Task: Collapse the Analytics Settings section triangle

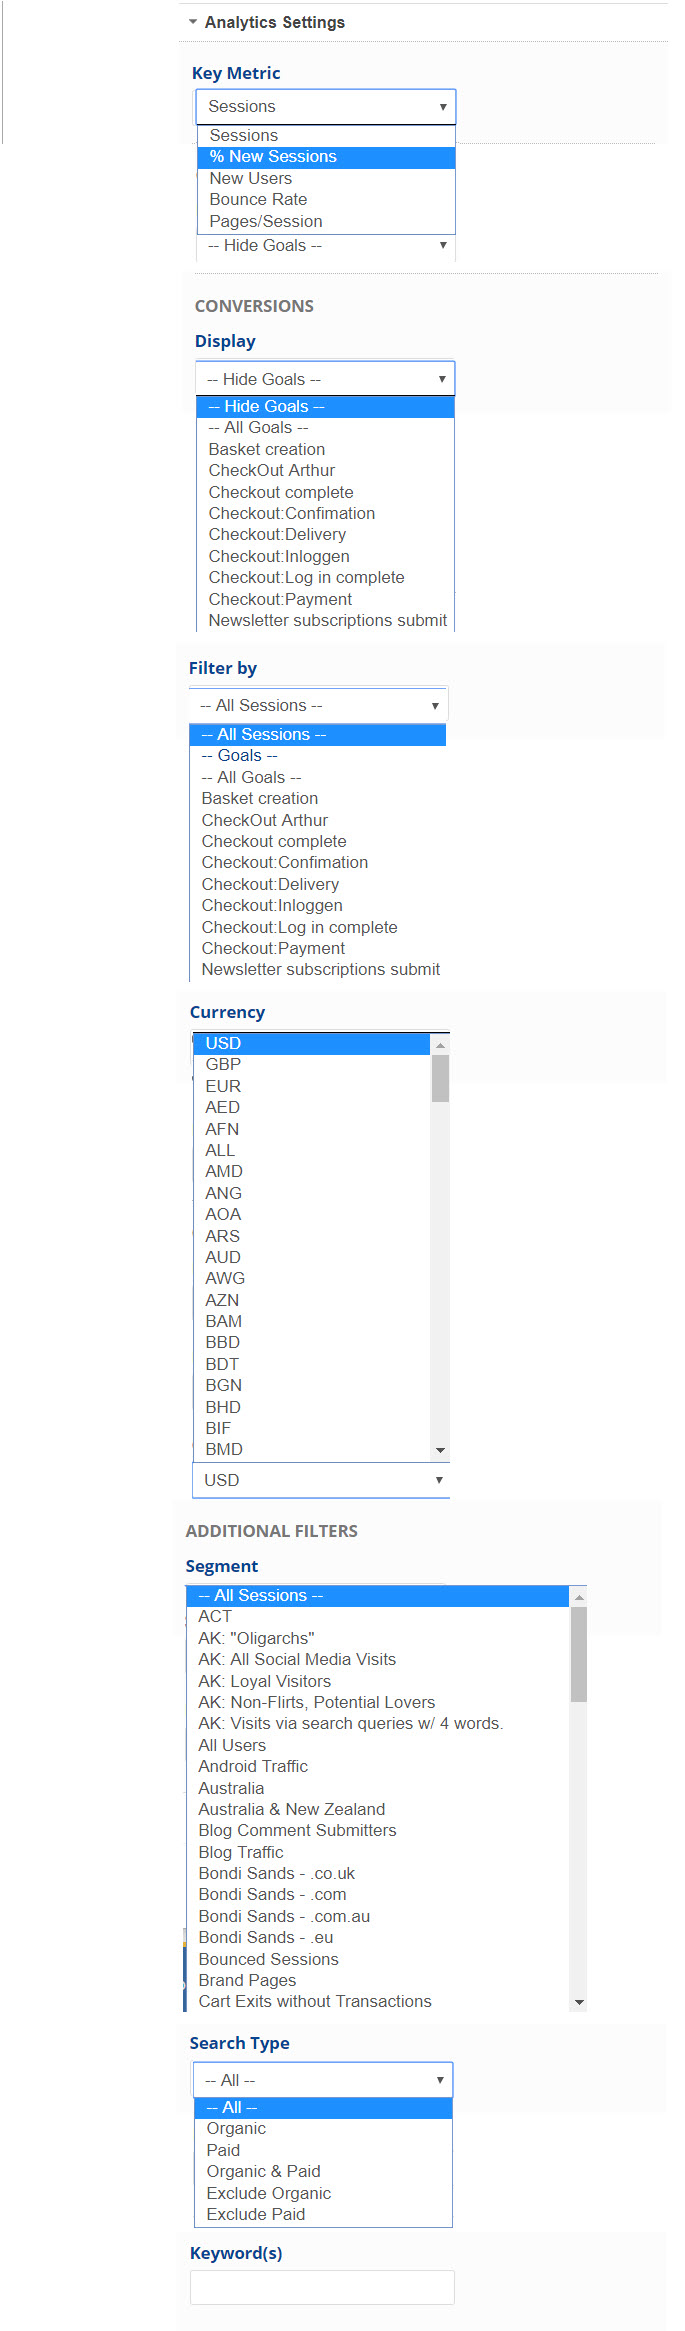Action: tap(192, 22)
